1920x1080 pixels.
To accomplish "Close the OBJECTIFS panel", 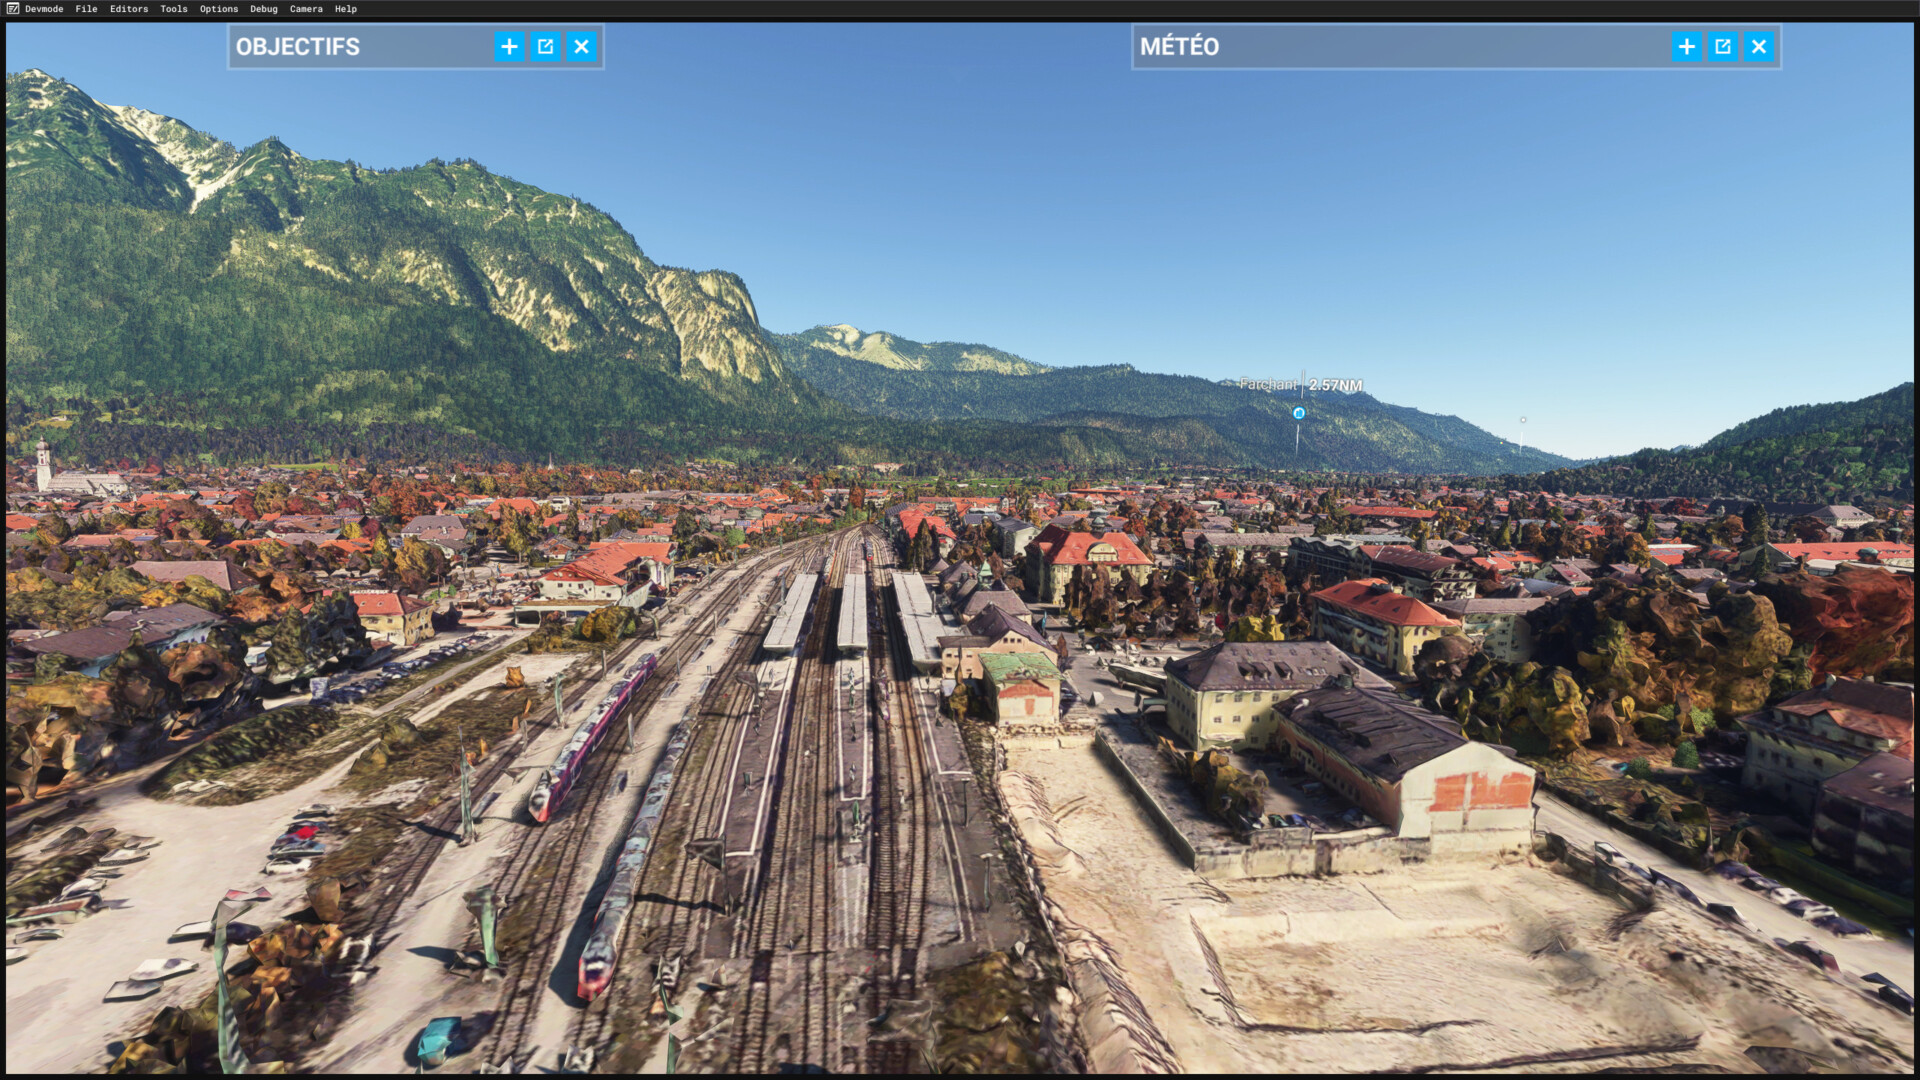I will (581, 47).
